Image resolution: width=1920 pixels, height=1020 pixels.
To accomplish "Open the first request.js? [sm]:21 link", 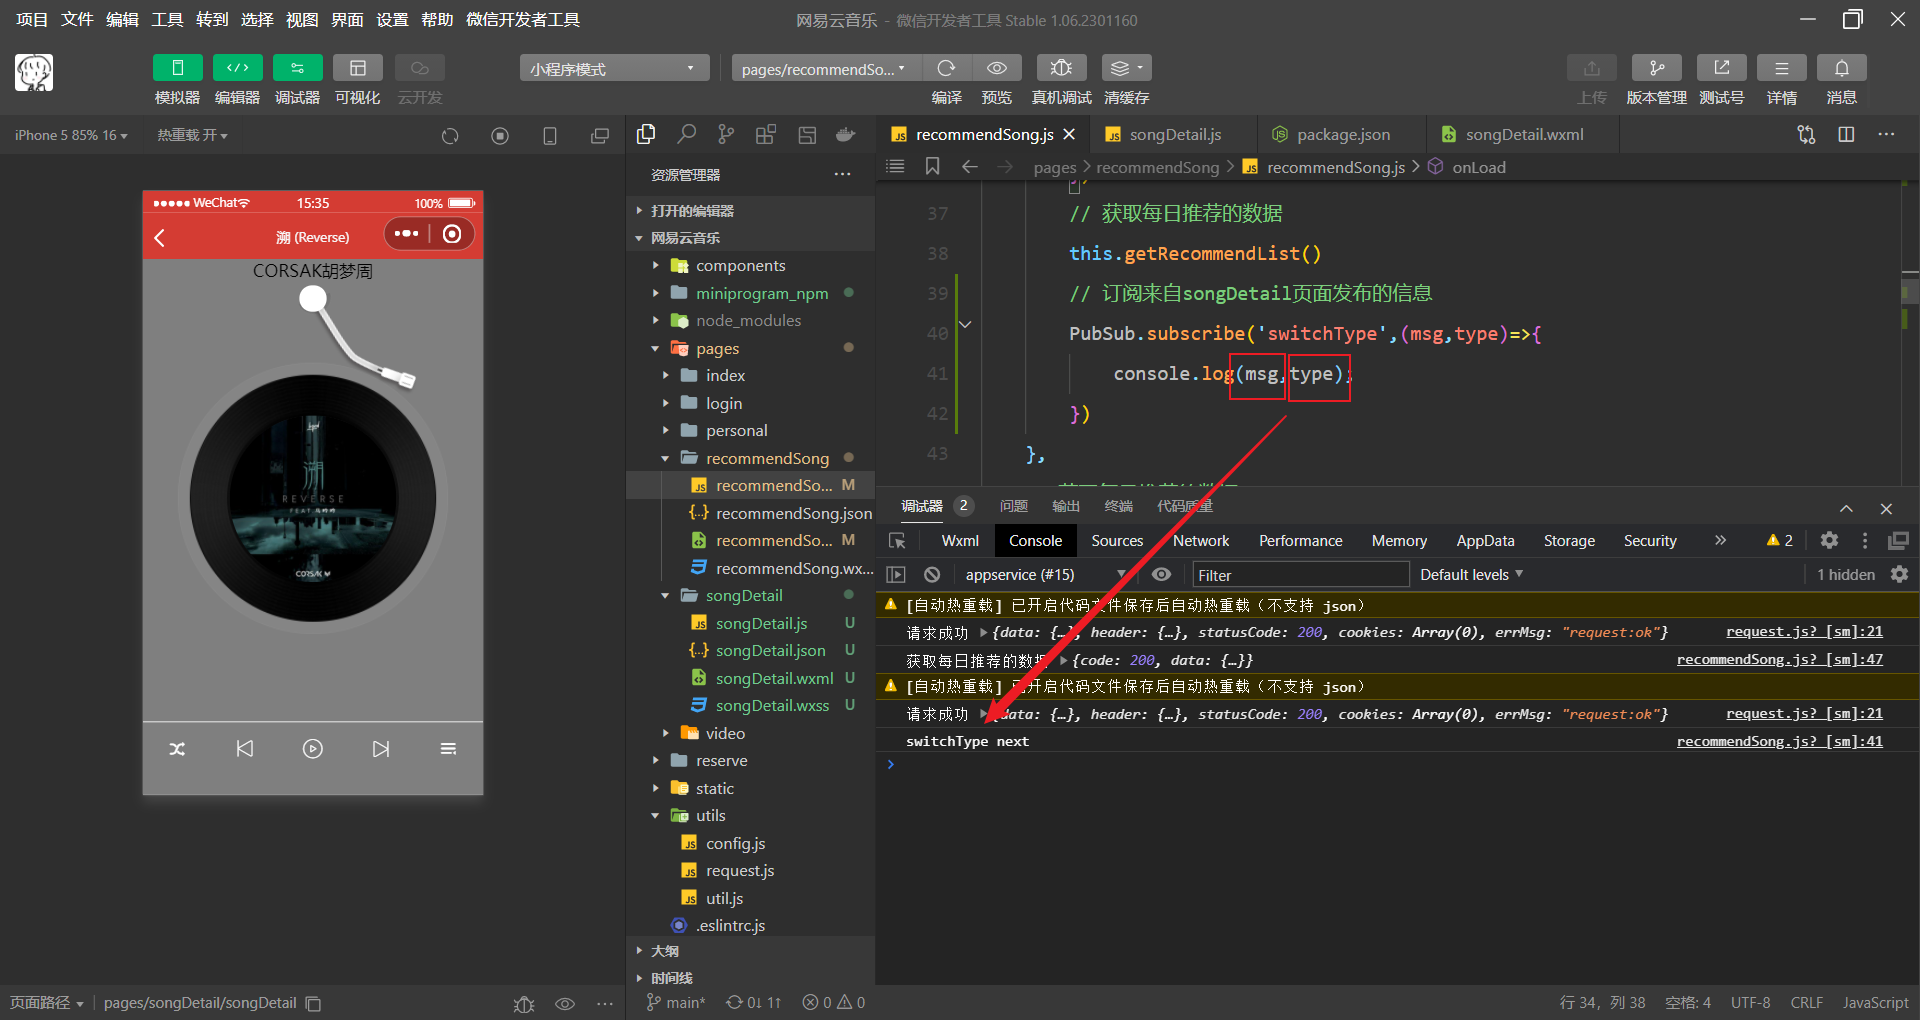I will 1804,631.
